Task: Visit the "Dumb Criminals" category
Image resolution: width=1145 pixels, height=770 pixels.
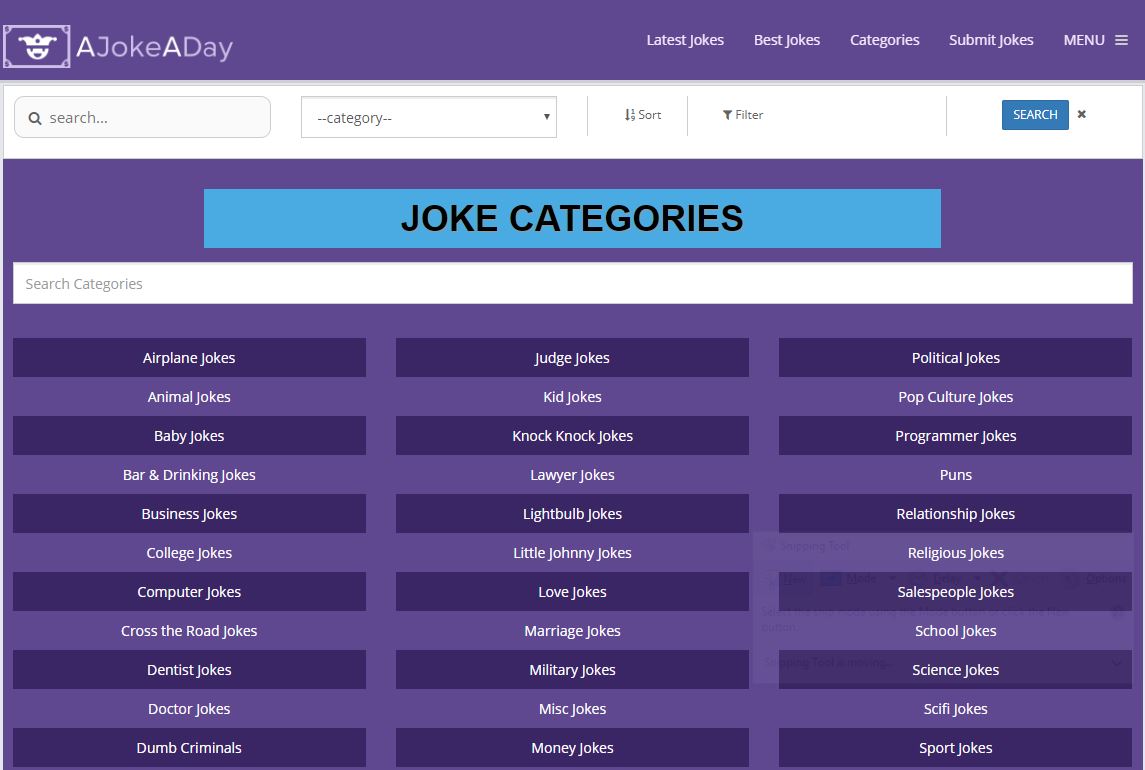Action: pyautogui.click(x=189, y=747)
